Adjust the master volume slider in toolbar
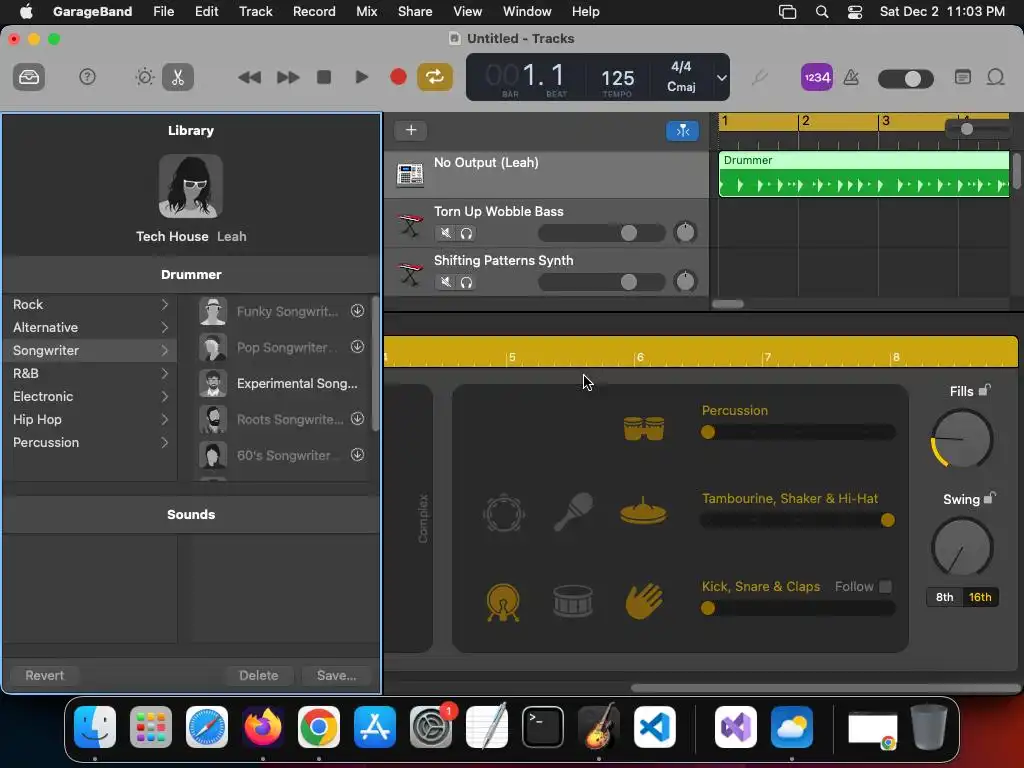1024x768 pixels. (x=906, y=79)
